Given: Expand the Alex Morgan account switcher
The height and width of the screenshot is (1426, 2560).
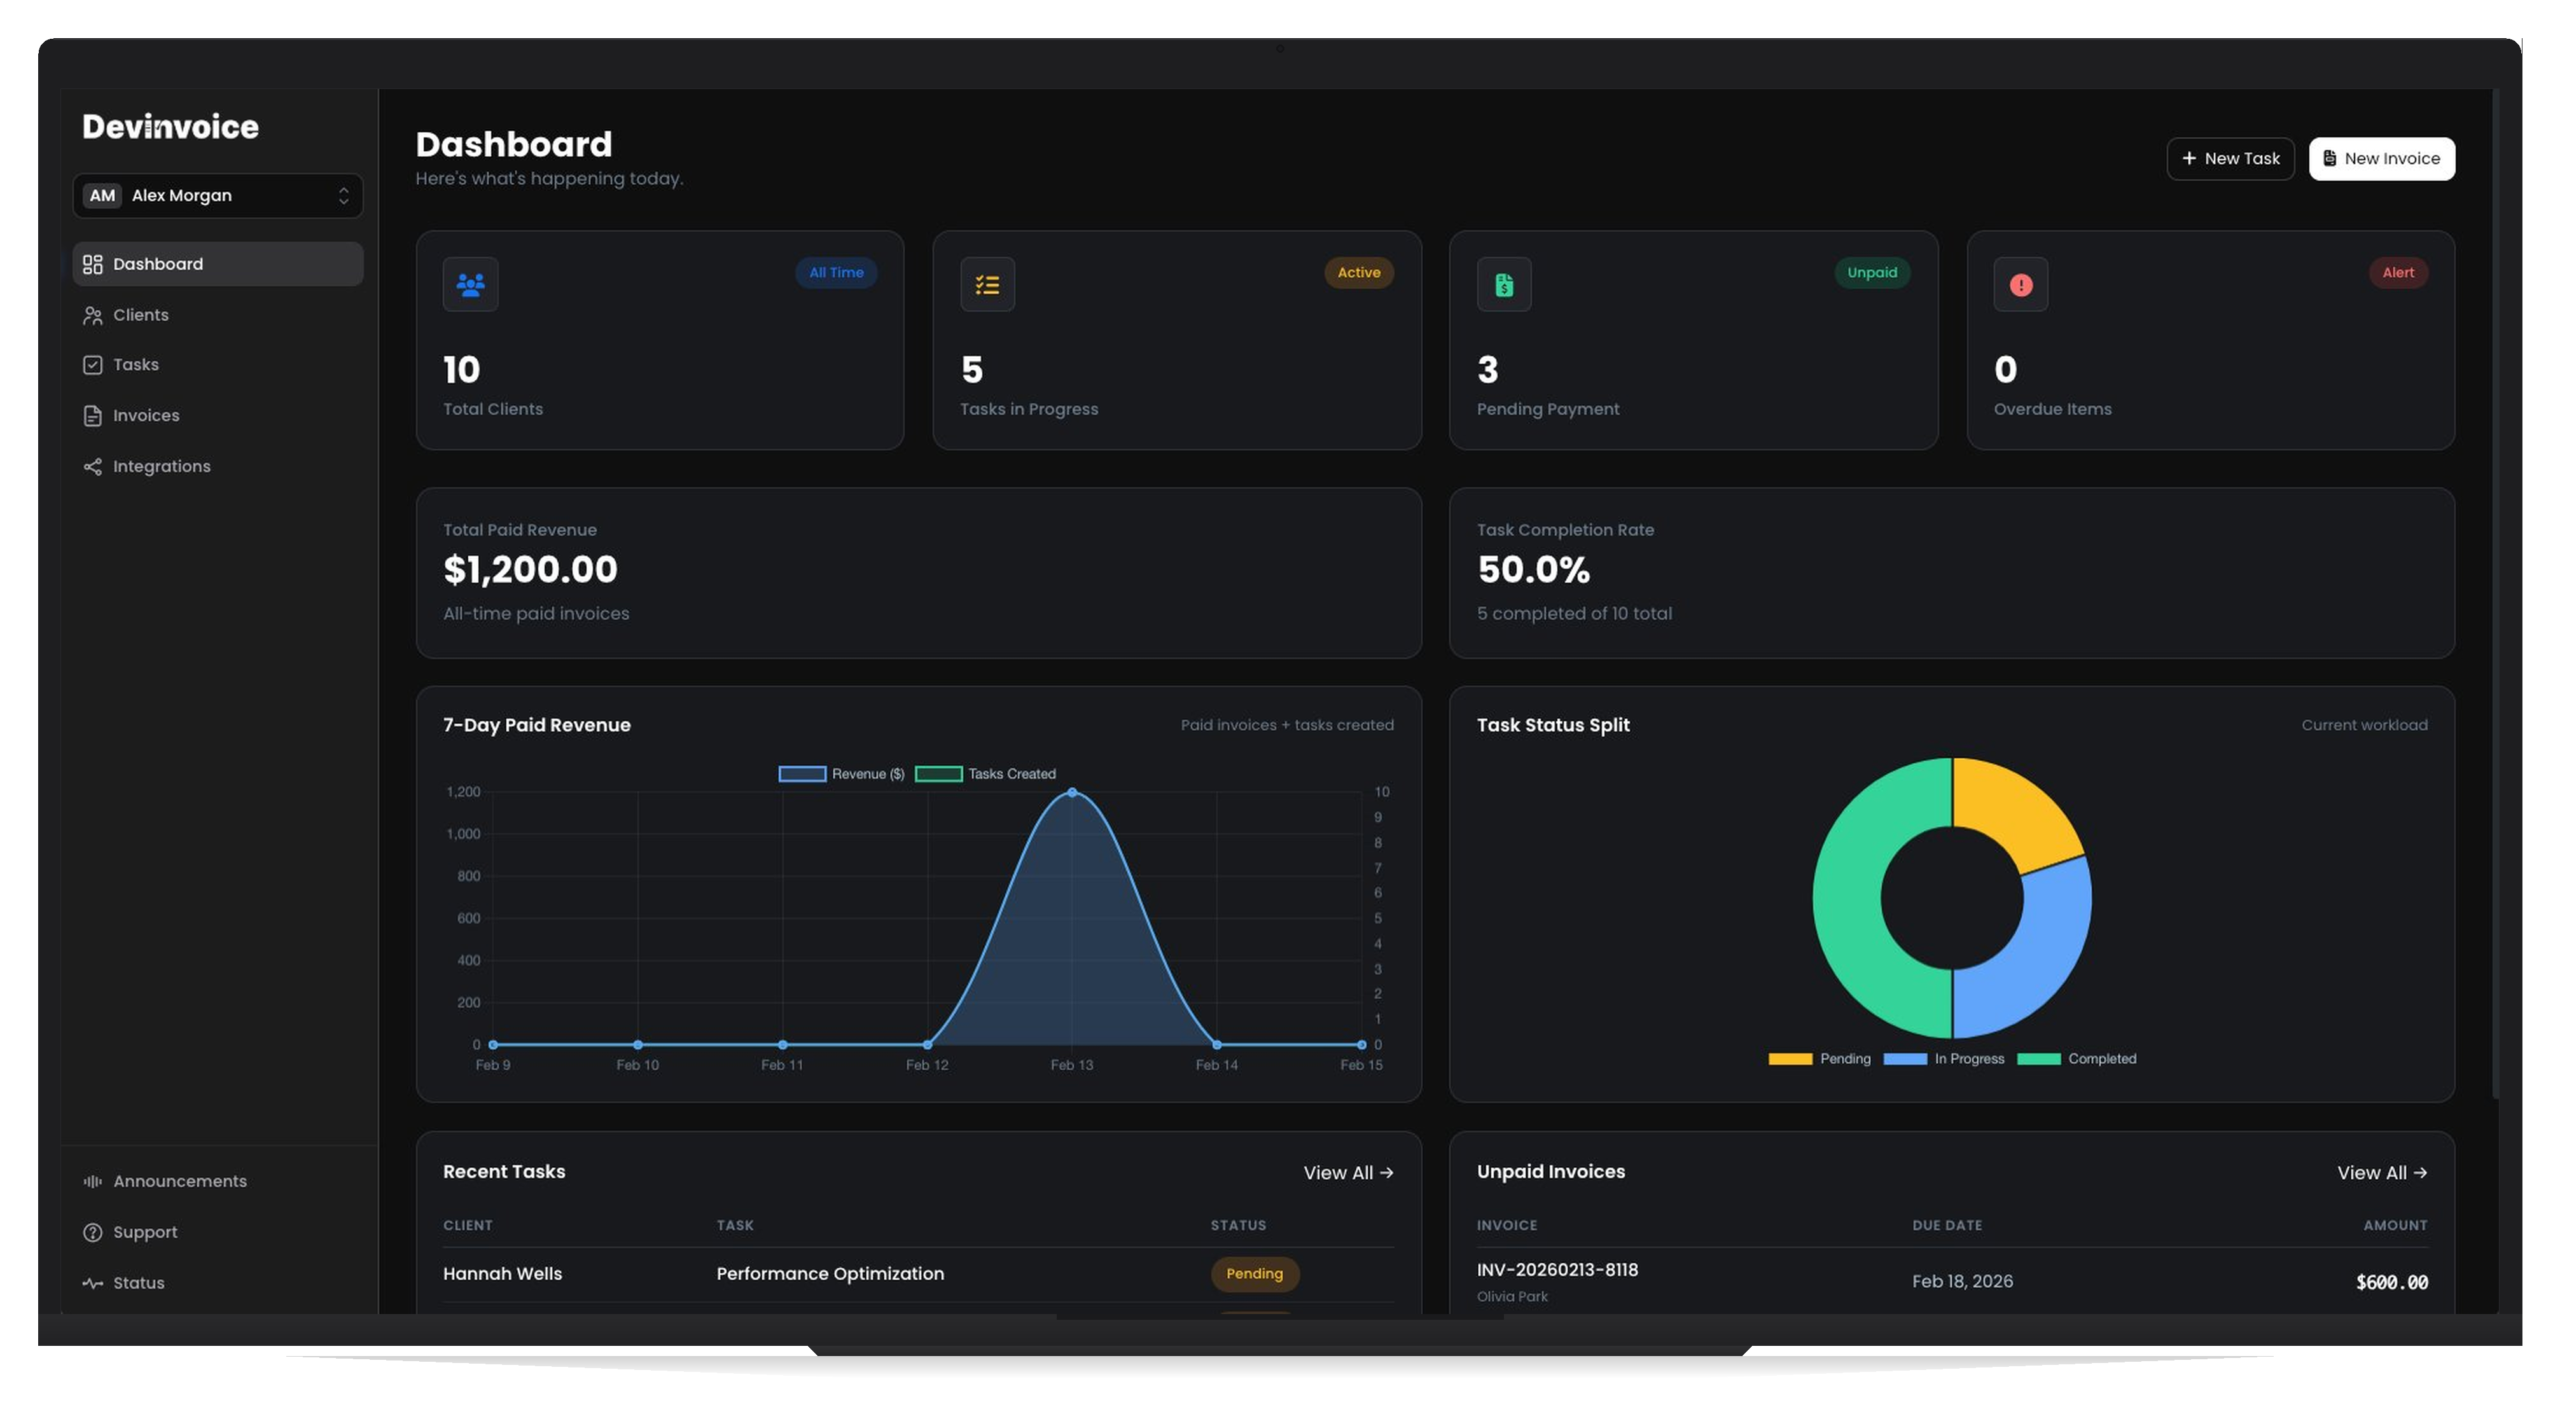Looking at the screenshot, I should point(217,195).
